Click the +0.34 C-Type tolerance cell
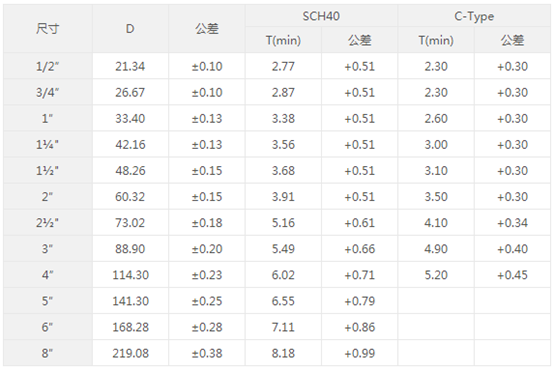Viewport: 554px width, 371px height. (512, 223)
